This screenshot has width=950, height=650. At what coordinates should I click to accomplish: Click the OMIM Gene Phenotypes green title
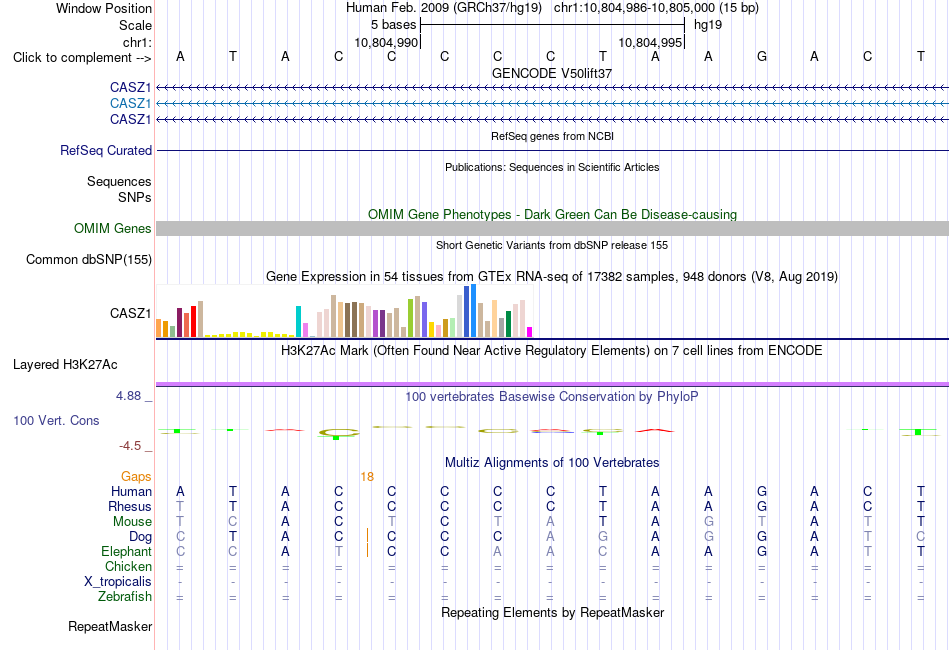coord(552,214)
